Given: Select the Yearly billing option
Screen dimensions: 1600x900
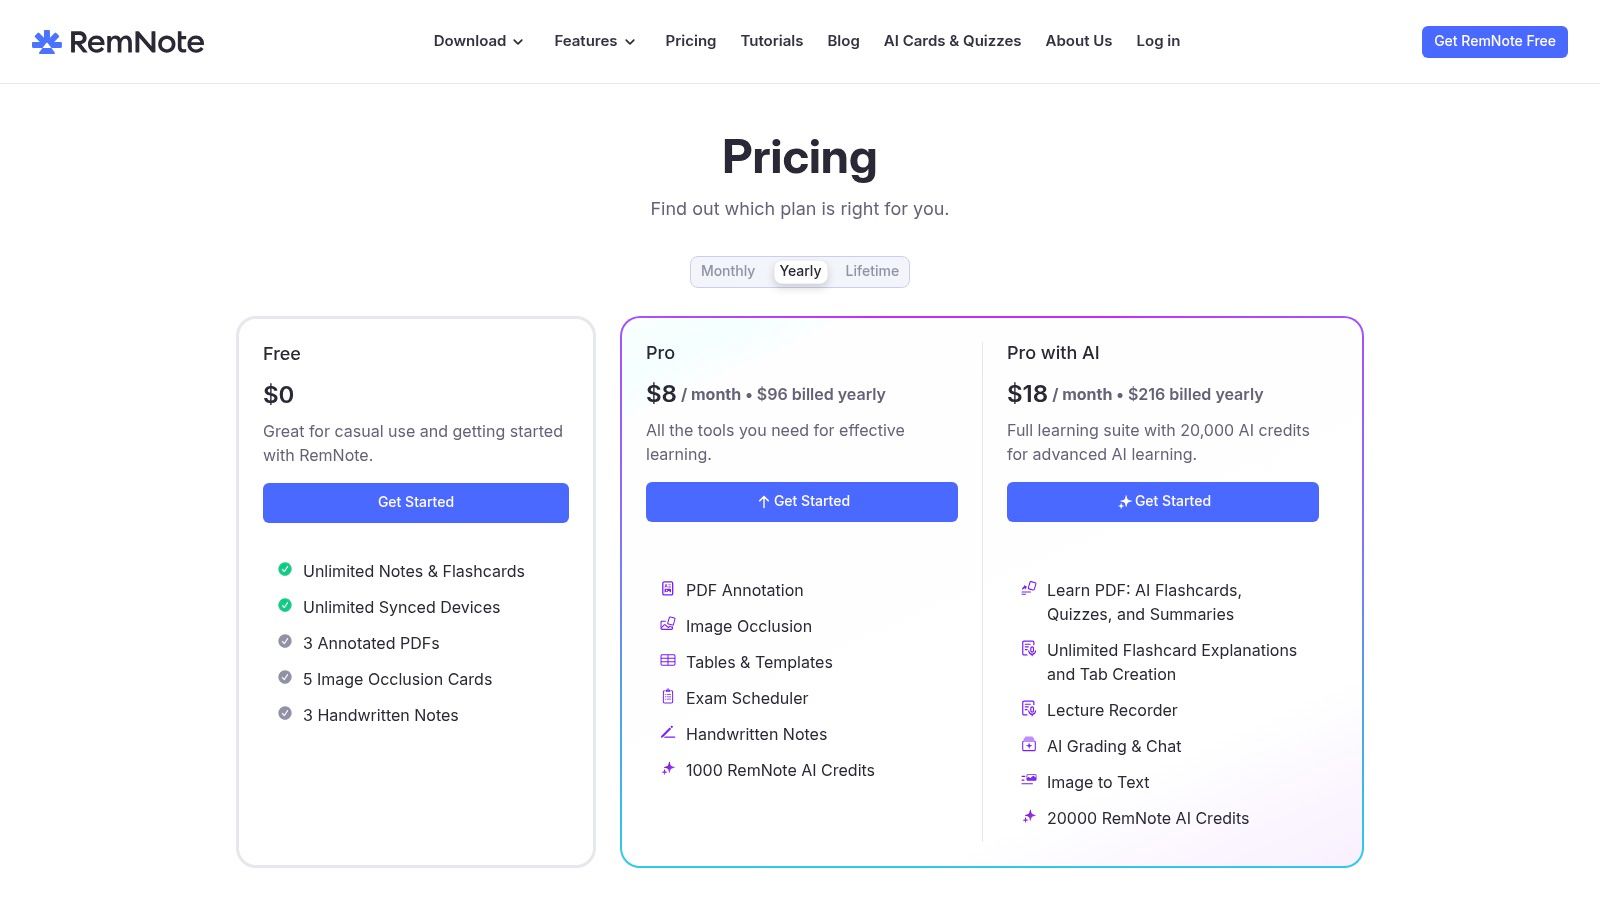Looking at the screenshot, I should pos(800,271).
